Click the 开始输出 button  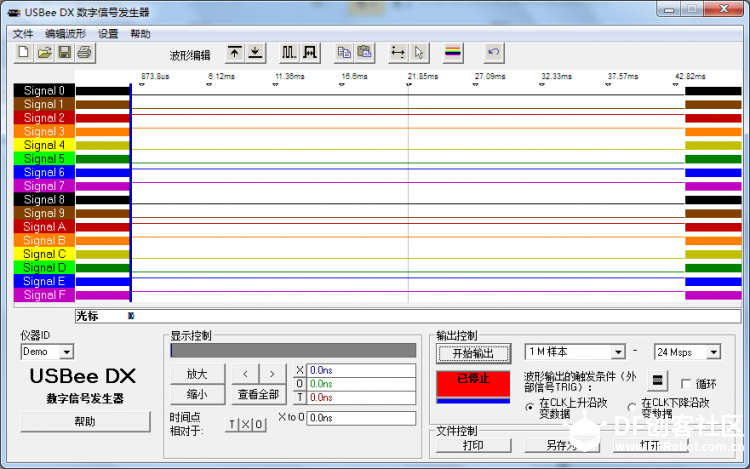[x=473, y=353]
